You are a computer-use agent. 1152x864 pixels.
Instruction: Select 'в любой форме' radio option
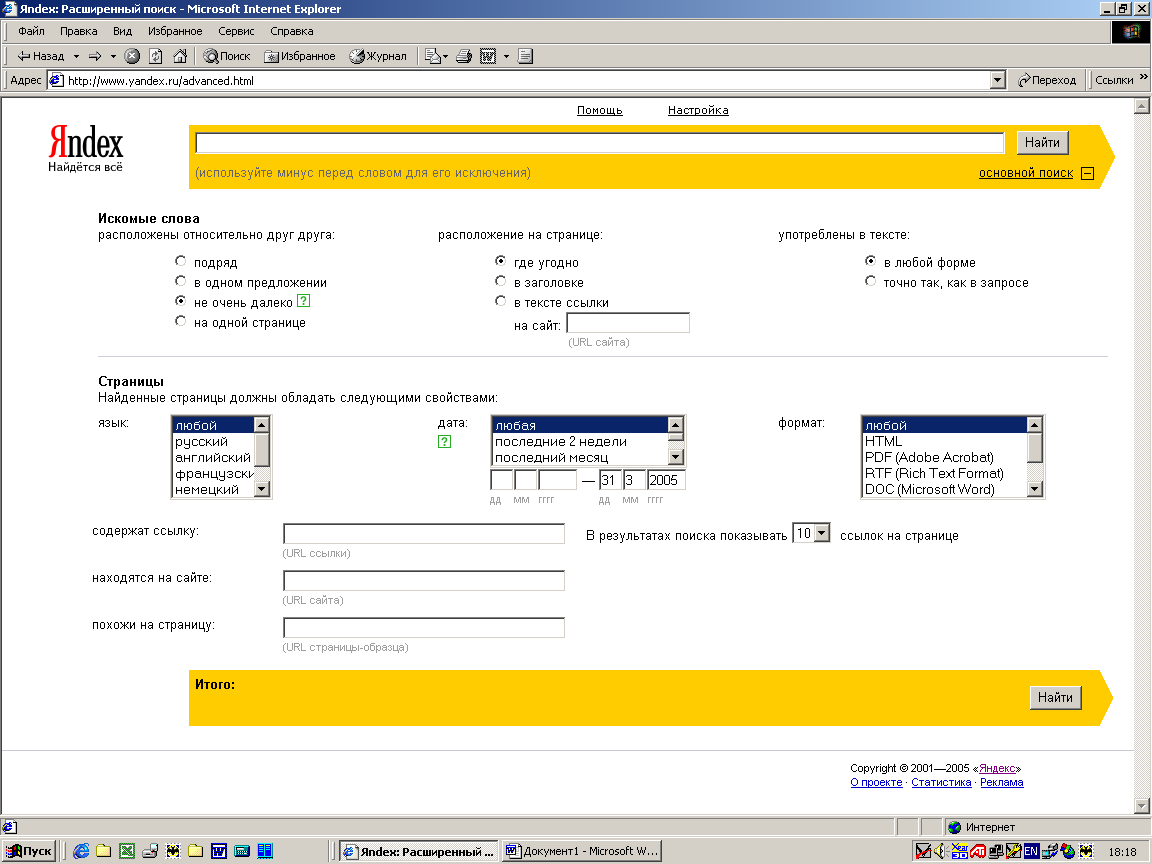pos(871,261)
